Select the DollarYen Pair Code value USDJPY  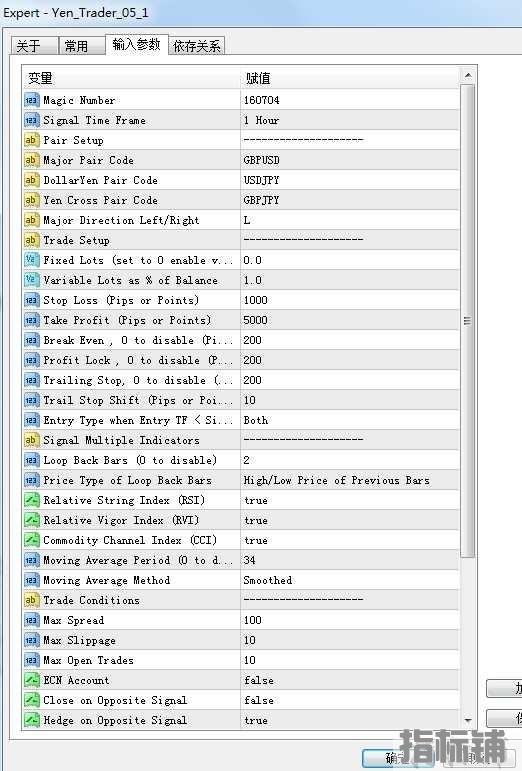click(261, 180)
